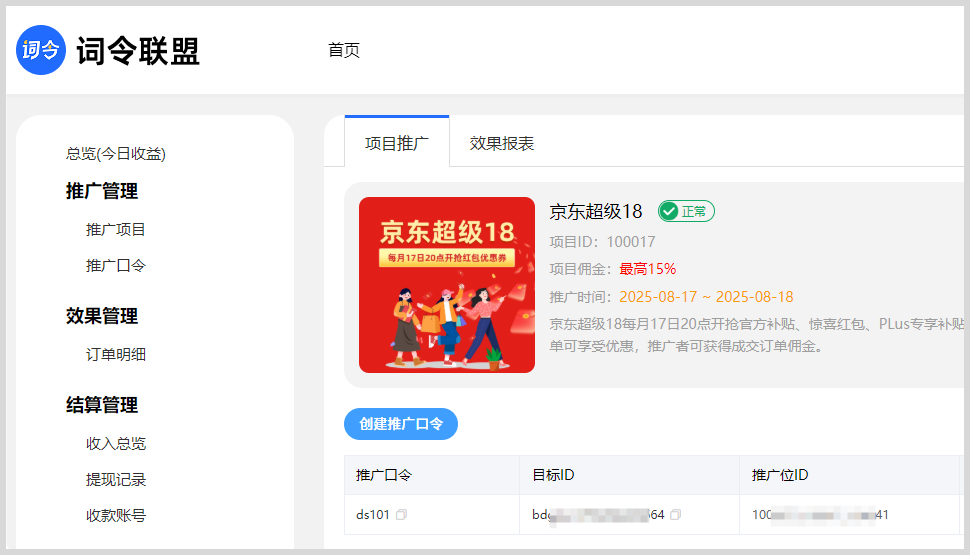Click the project description text 京东超级18每月17日20点
The width and height of the screenshot is (970, 555).
click(757, 335)
